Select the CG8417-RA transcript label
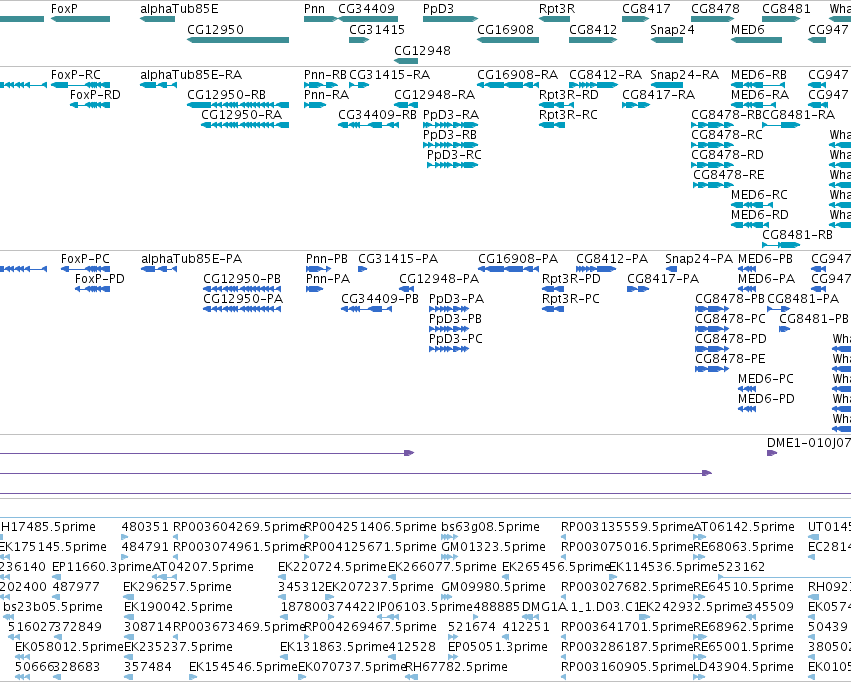 click(x=658, y=94)
